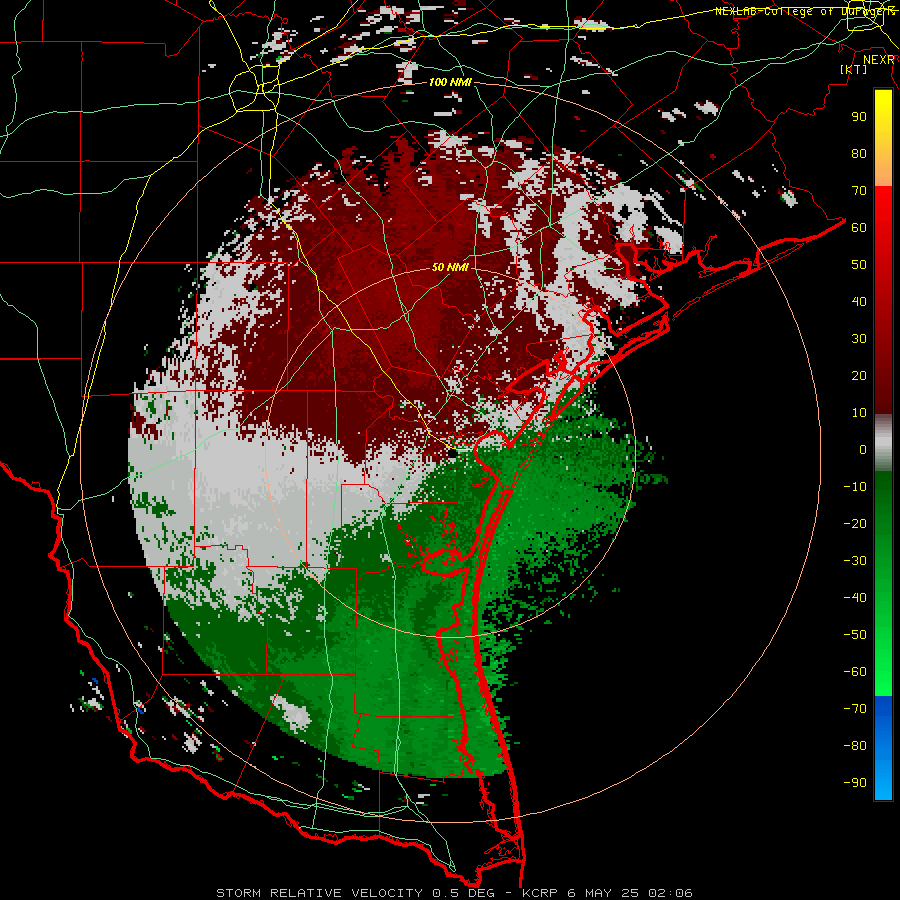
Task: Click the '0' value on velocity scale
Action: (863, 449)
